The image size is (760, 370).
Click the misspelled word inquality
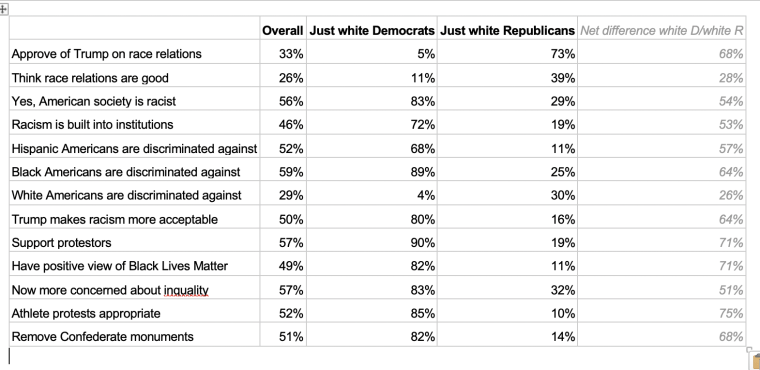(x=186, y=290)
